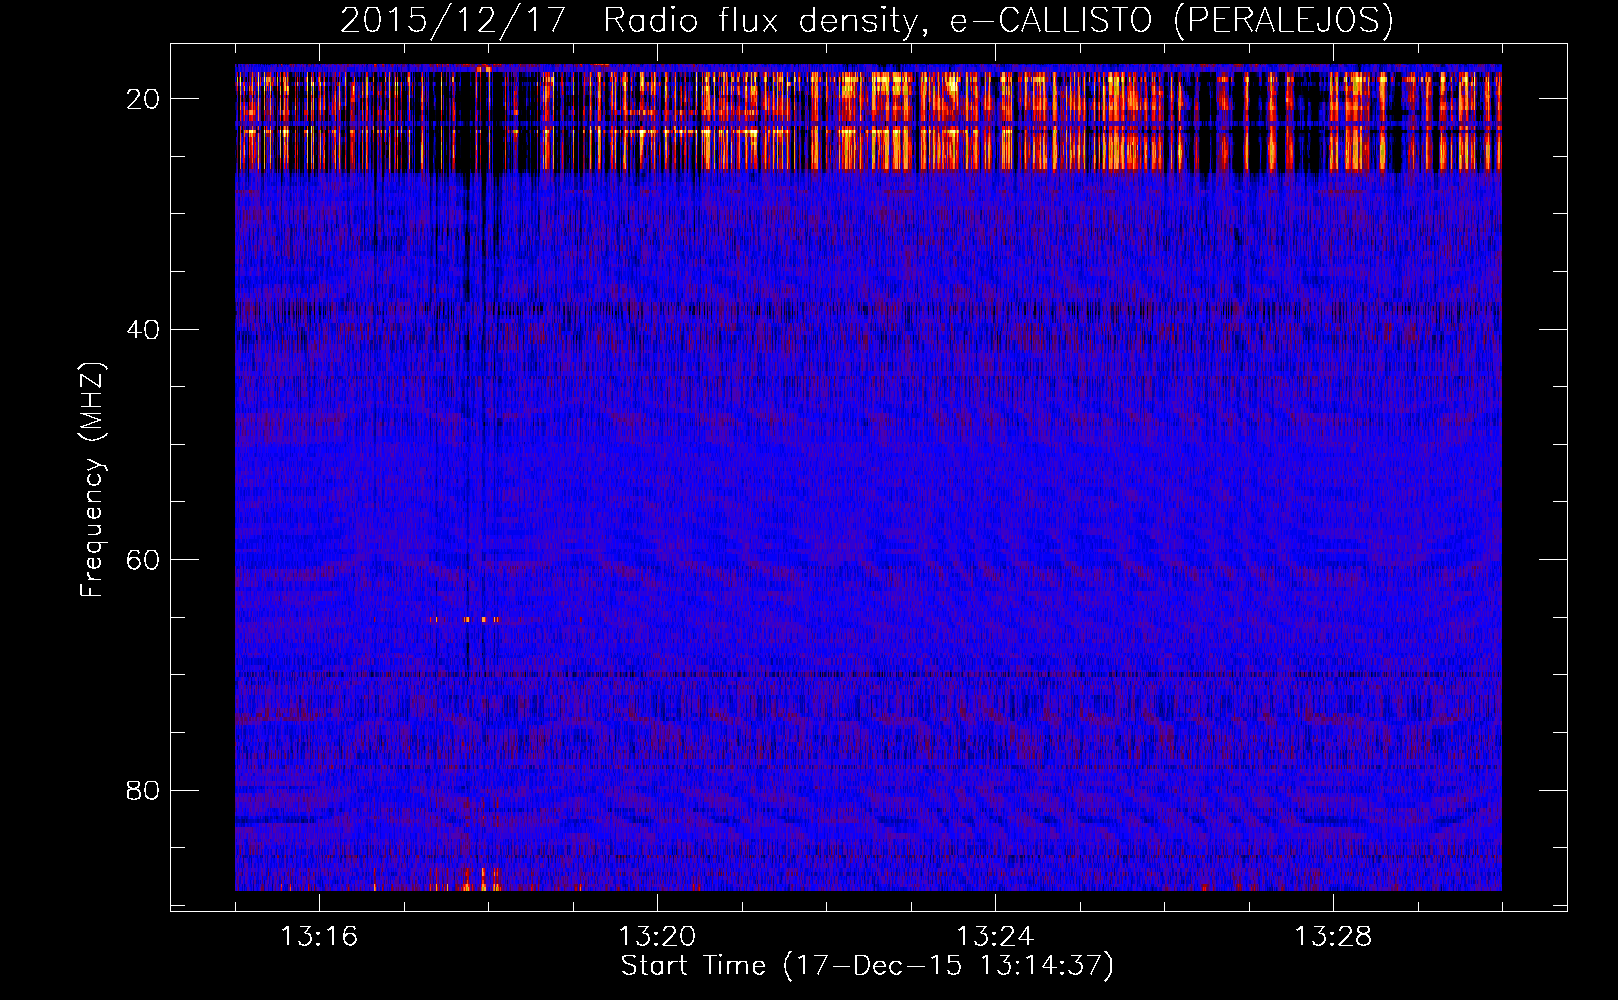The image size is (1618, 1000).
Task: Click the "Frequency (MHZ)" axis label
Action: (92, 480)
